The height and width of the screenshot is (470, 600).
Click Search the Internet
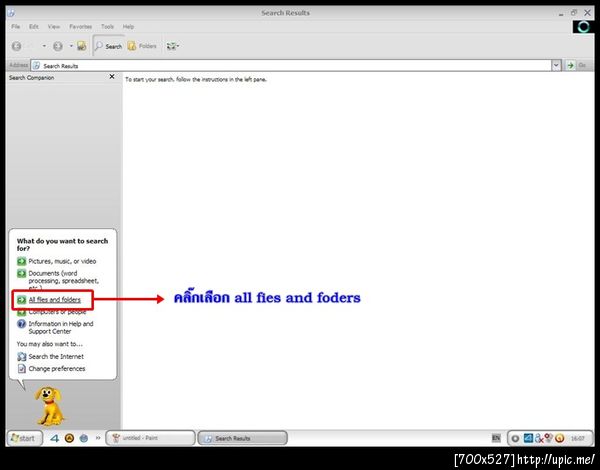56,356
